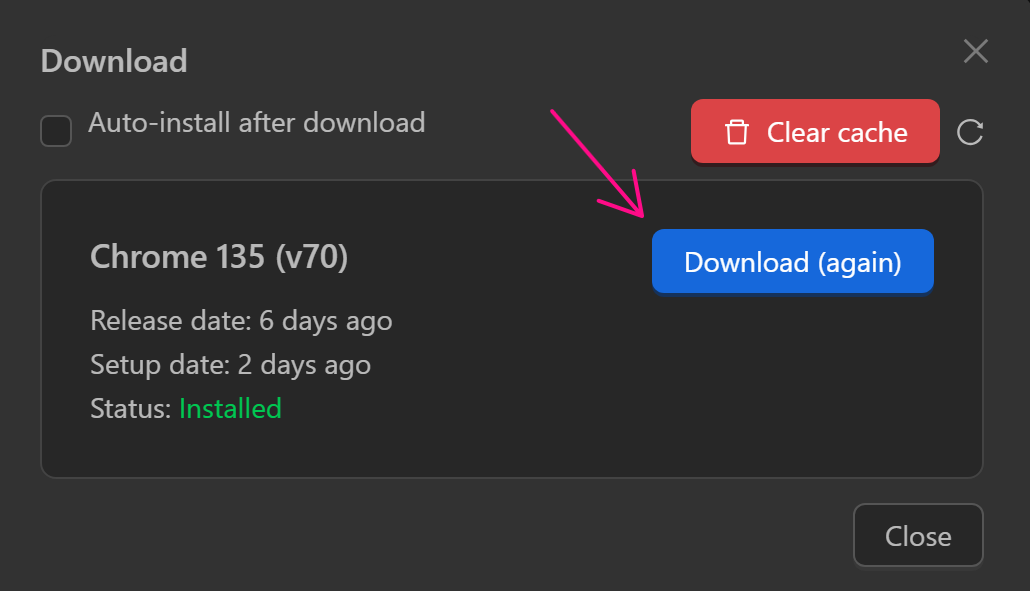The height and width of the screenshot is (591, 1030).
Task: Click the word "(again)" on the blue button
Action: tap(859, 262)
